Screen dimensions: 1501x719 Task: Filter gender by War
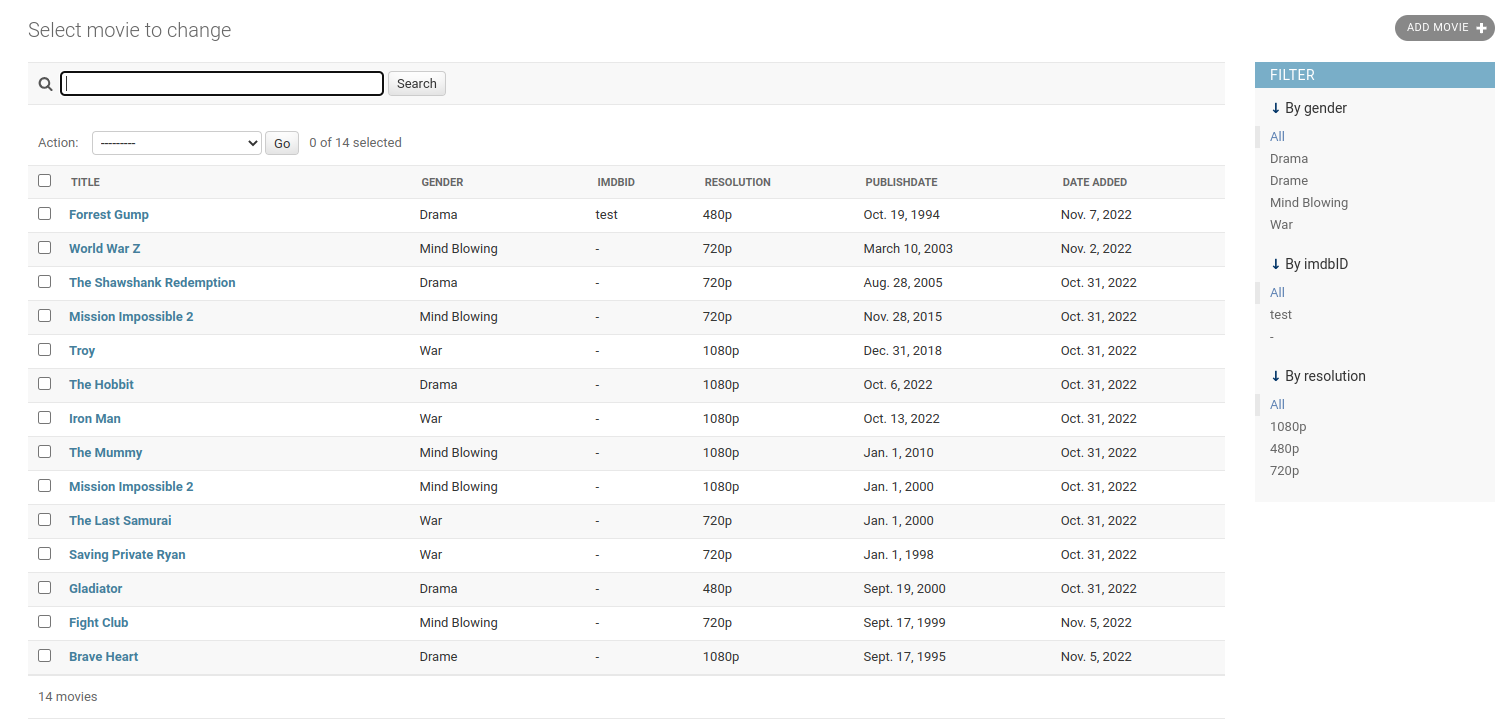(1281, 225)
